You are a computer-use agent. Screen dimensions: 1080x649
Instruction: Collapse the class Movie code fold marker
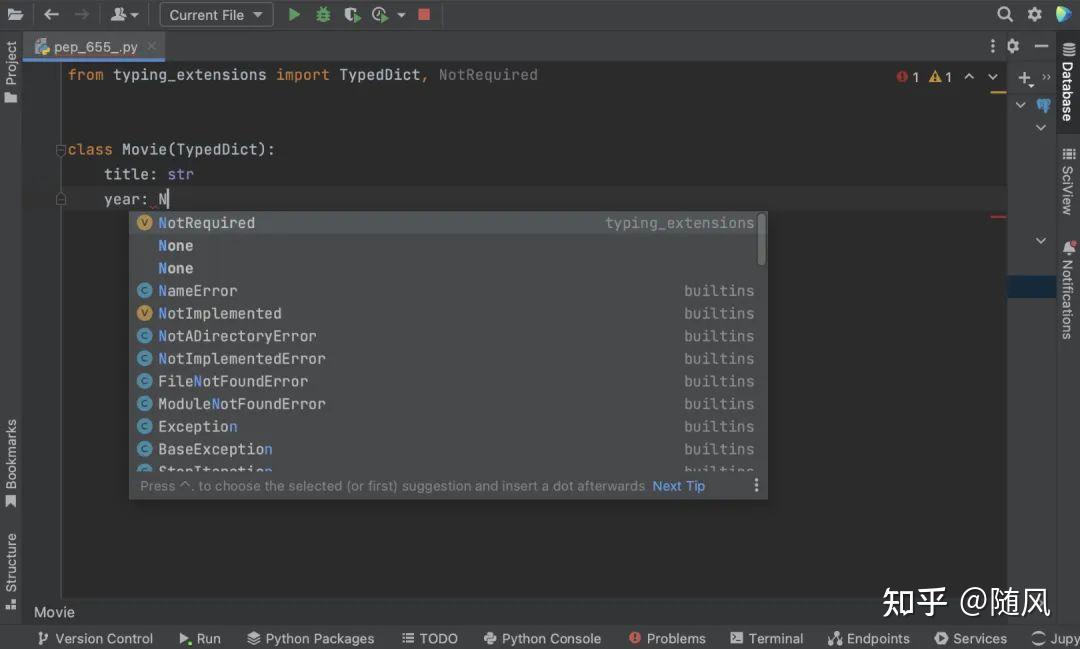(x=61, y=150)
